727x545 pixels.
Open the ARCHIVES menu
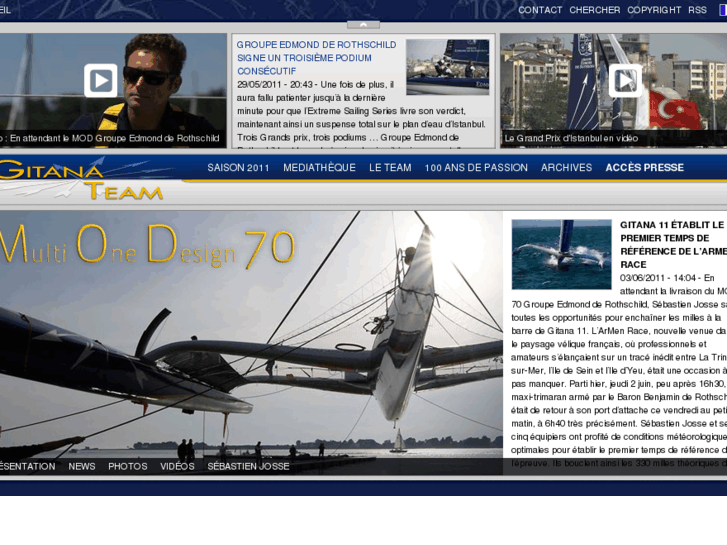566,167
